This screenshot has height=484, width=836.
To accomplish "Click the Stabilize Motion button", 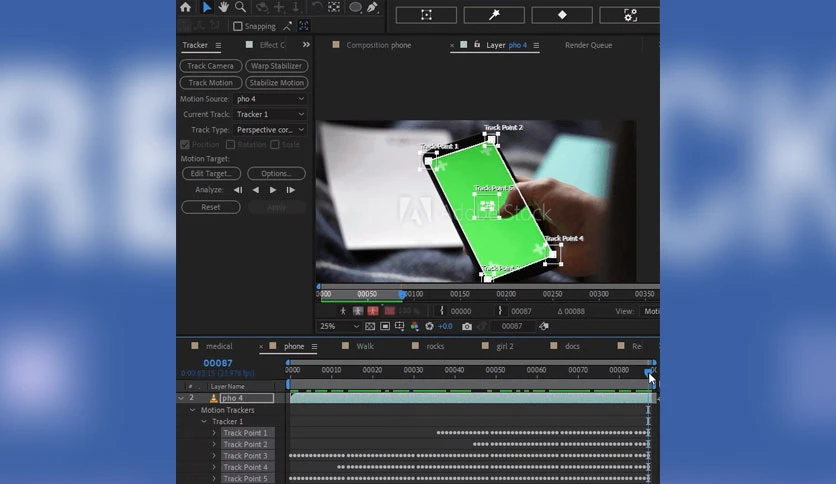I will pyautogui.click(x=277, y=83).
